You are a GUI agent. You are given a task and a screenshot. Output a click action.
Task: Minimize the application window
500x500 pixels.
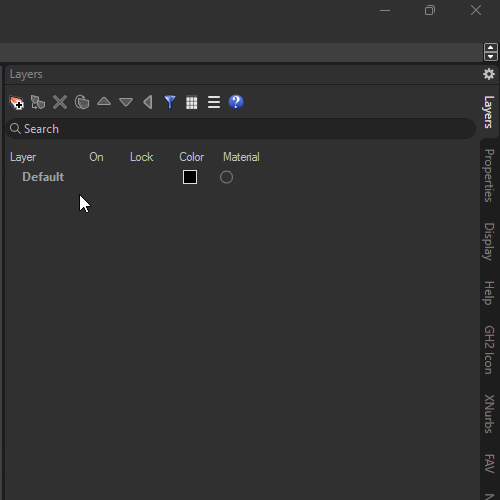click(385, 11)
